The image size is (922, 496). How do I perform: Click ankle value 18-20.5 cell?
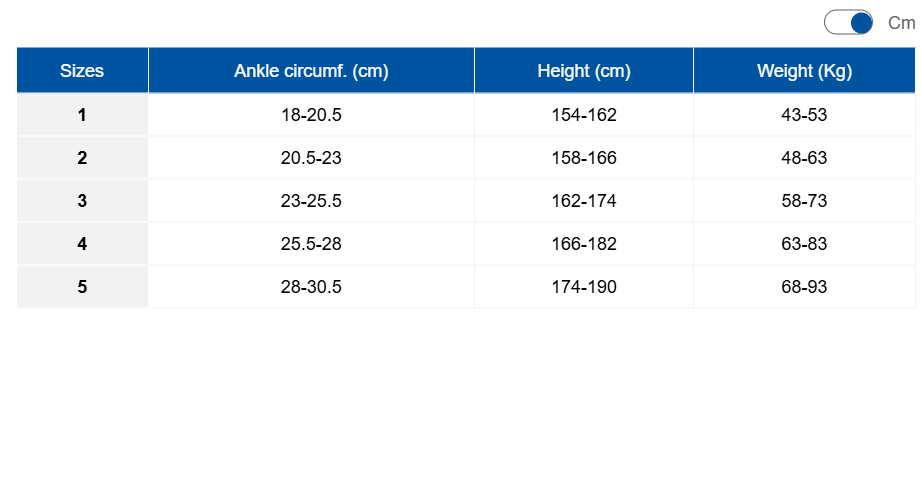click(311, 115)
